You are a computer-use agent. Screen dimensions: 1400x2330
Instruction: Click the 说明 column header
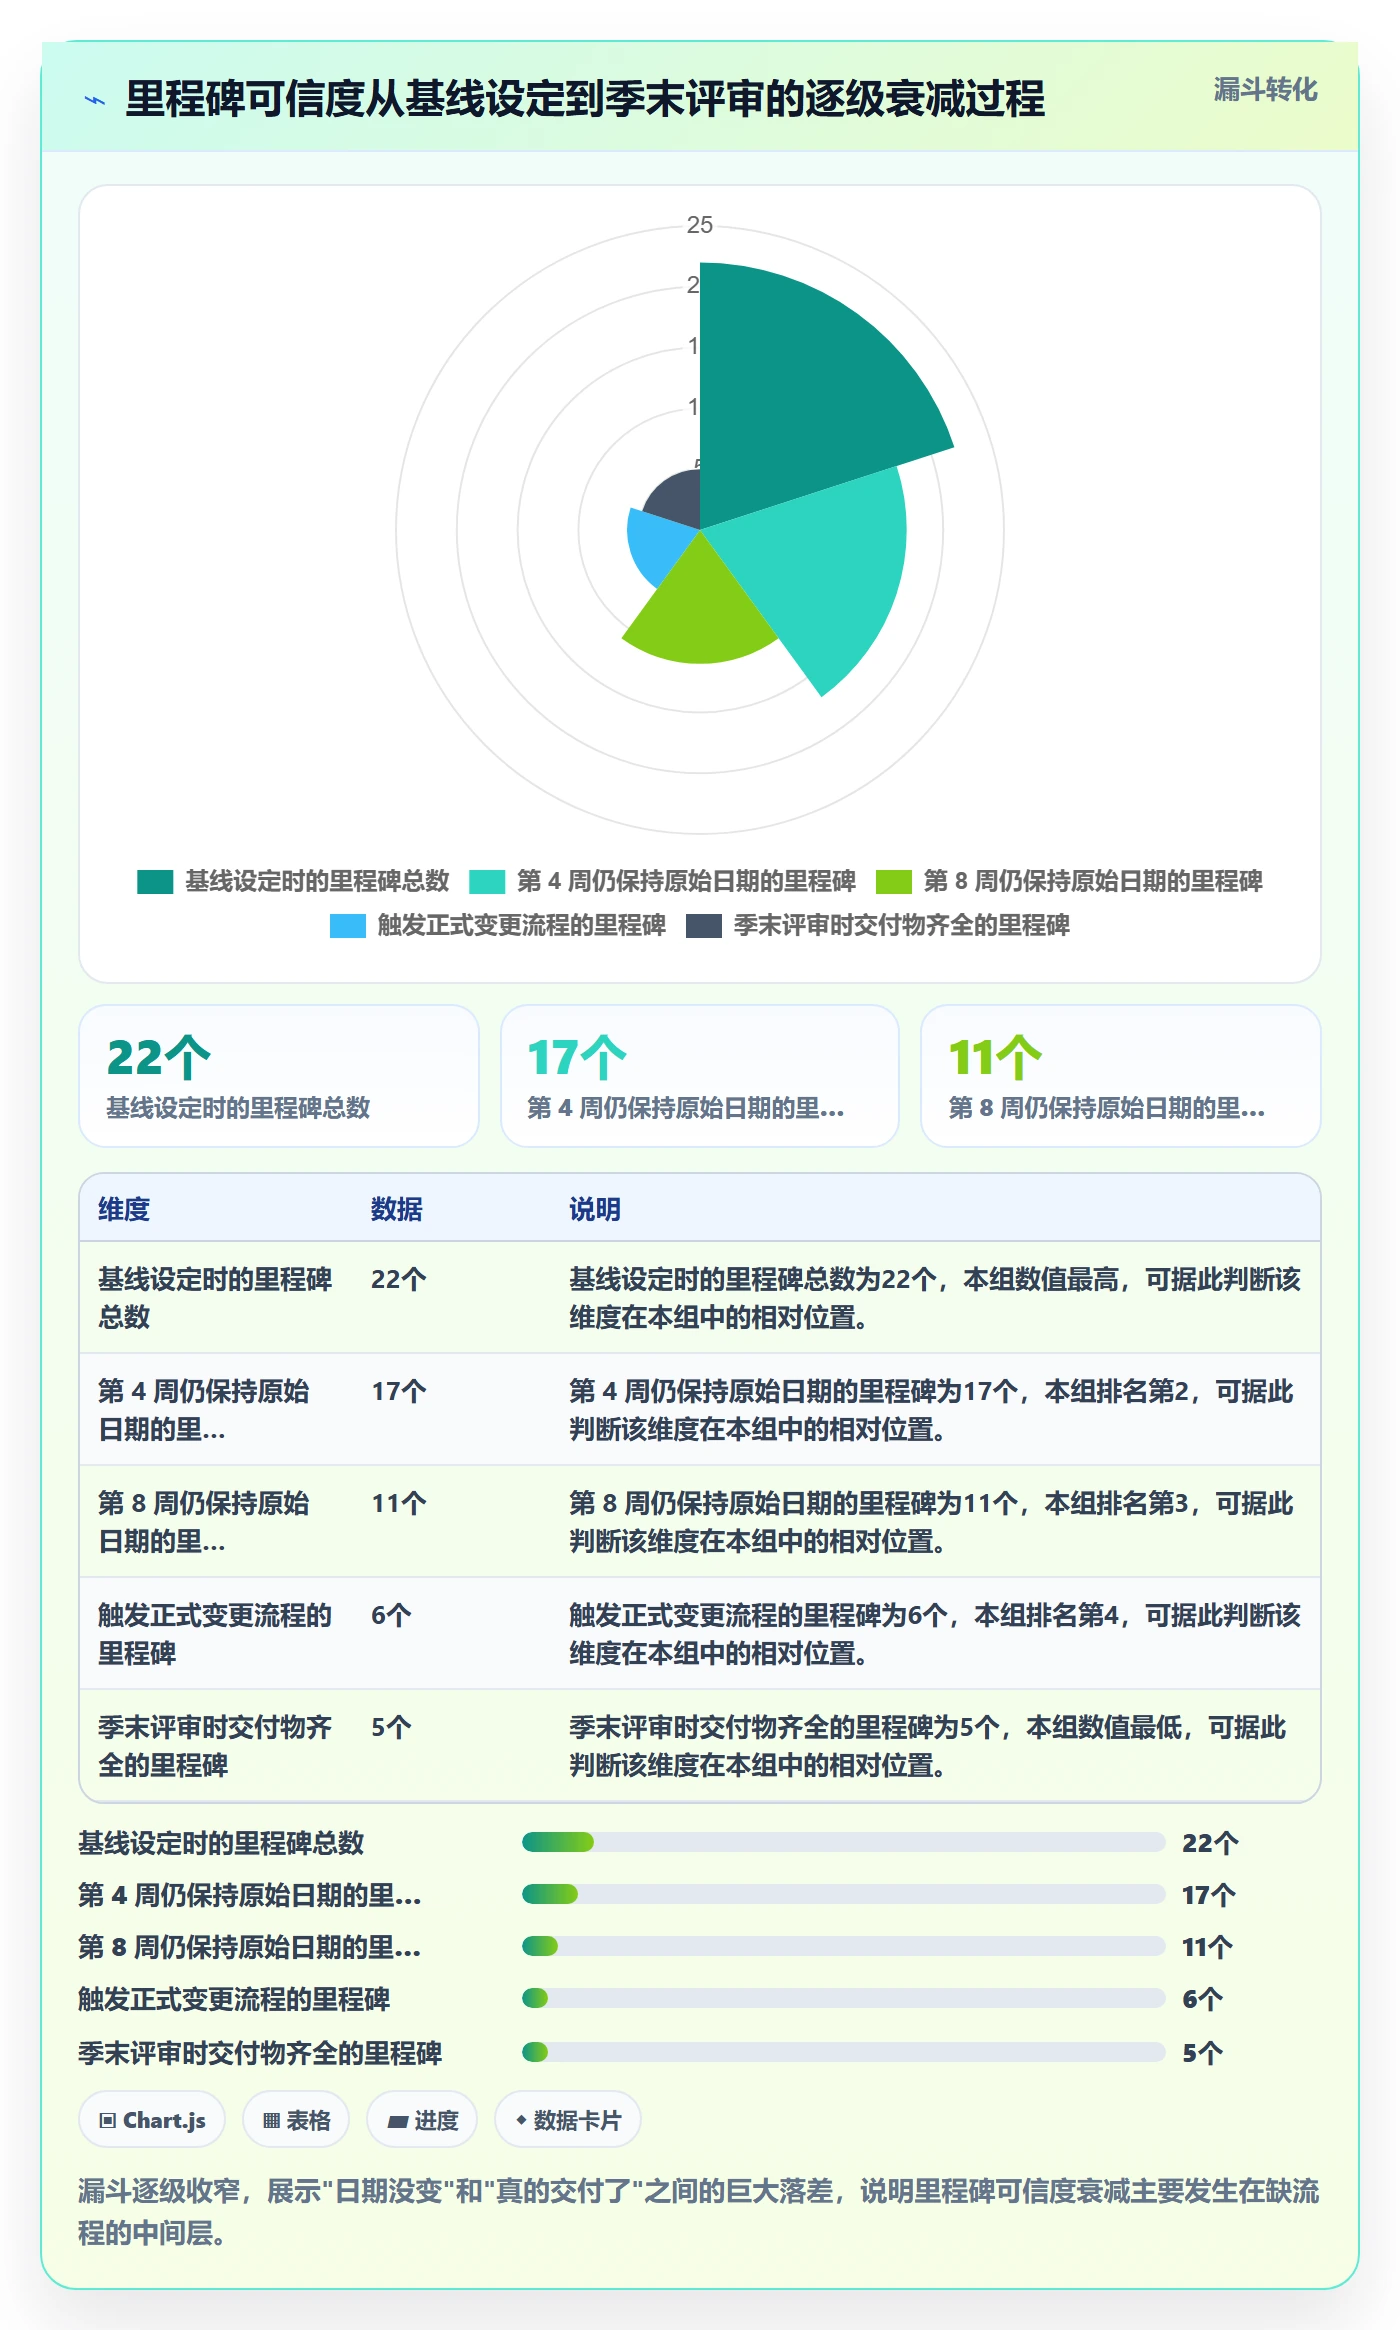tap(595, 1209)
